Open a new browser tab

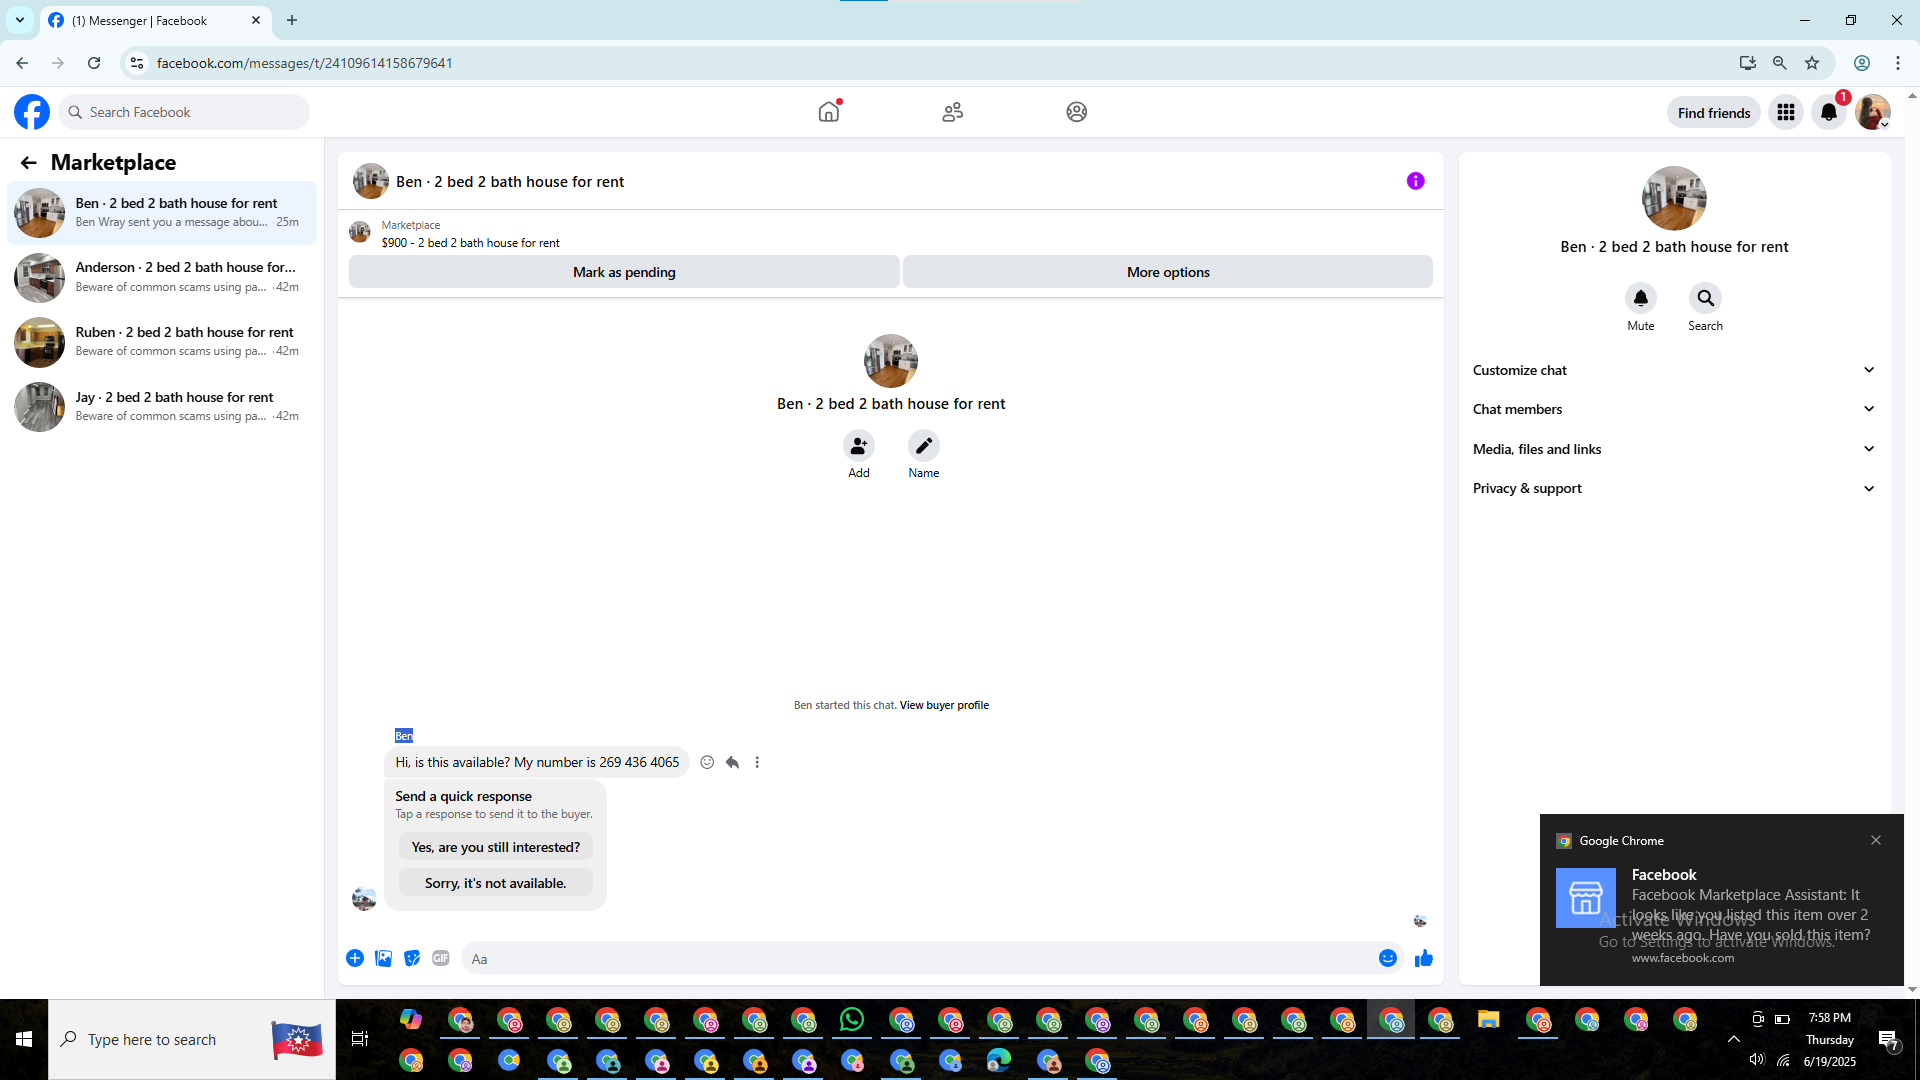click(x=292, y=20)
